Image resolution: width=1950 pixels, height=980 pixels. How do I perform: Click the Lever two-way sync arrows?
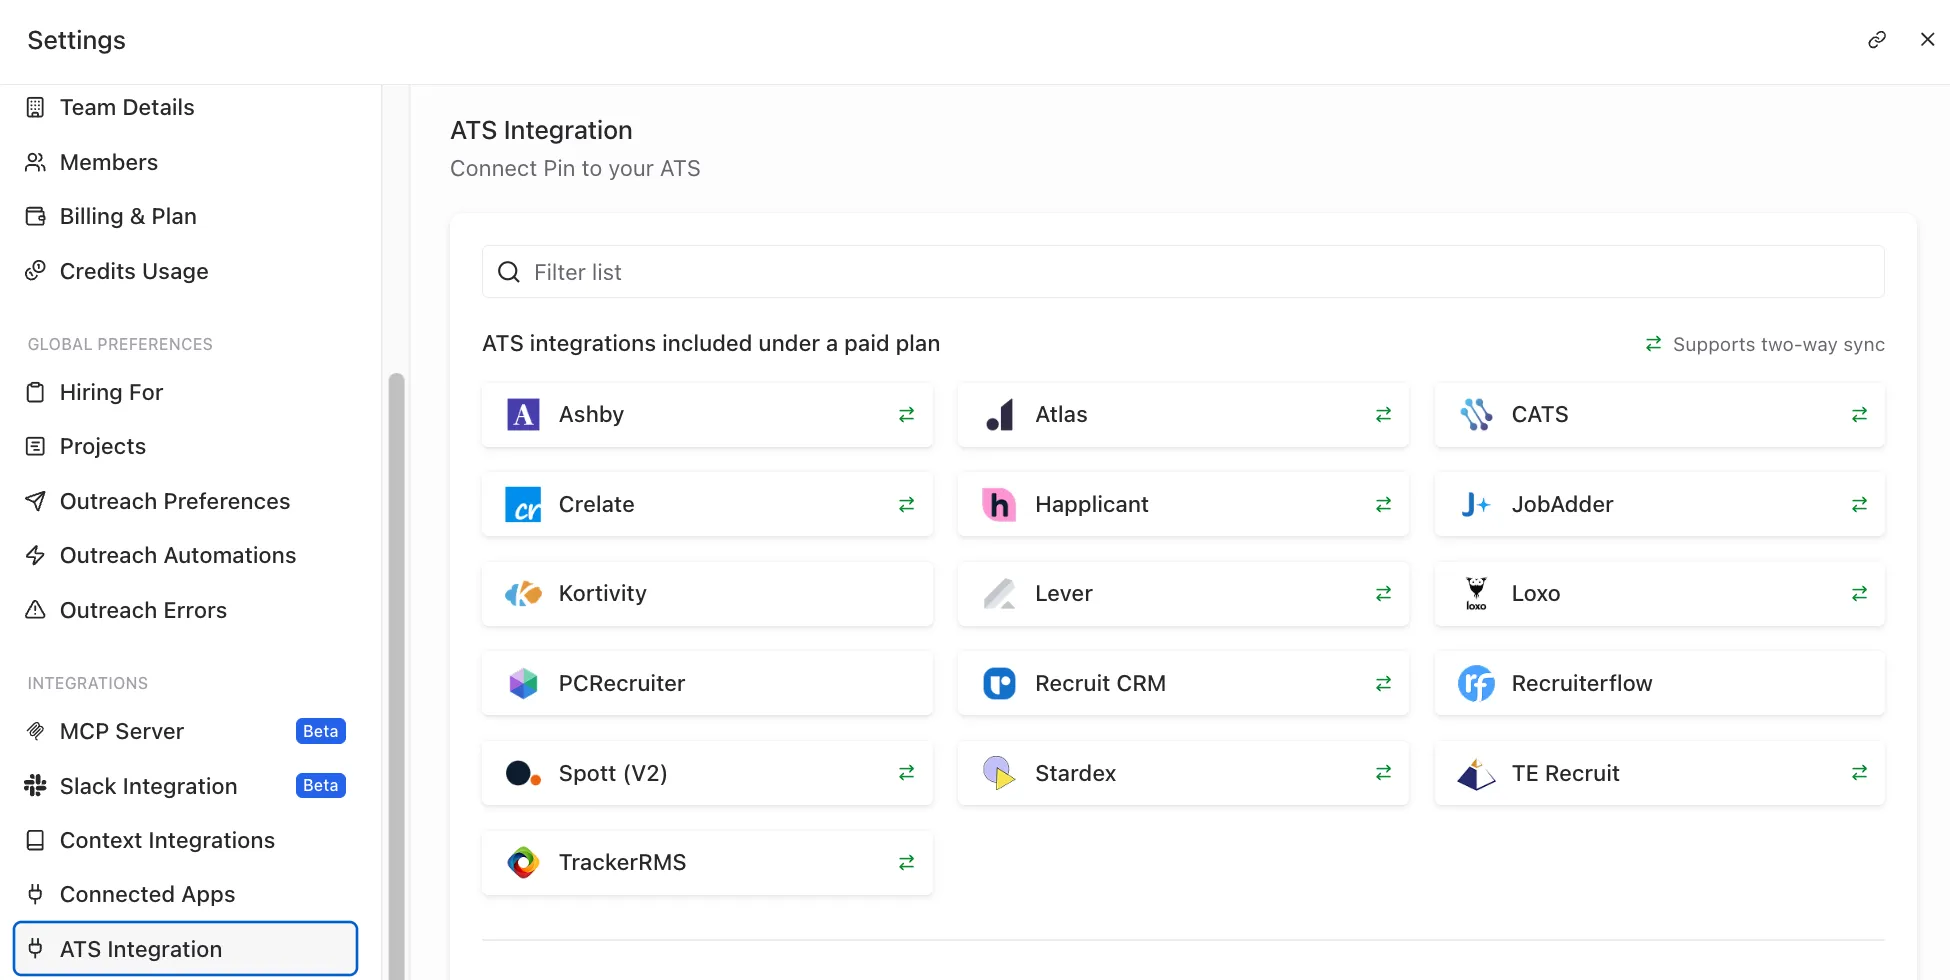[x=1383, y=594]
